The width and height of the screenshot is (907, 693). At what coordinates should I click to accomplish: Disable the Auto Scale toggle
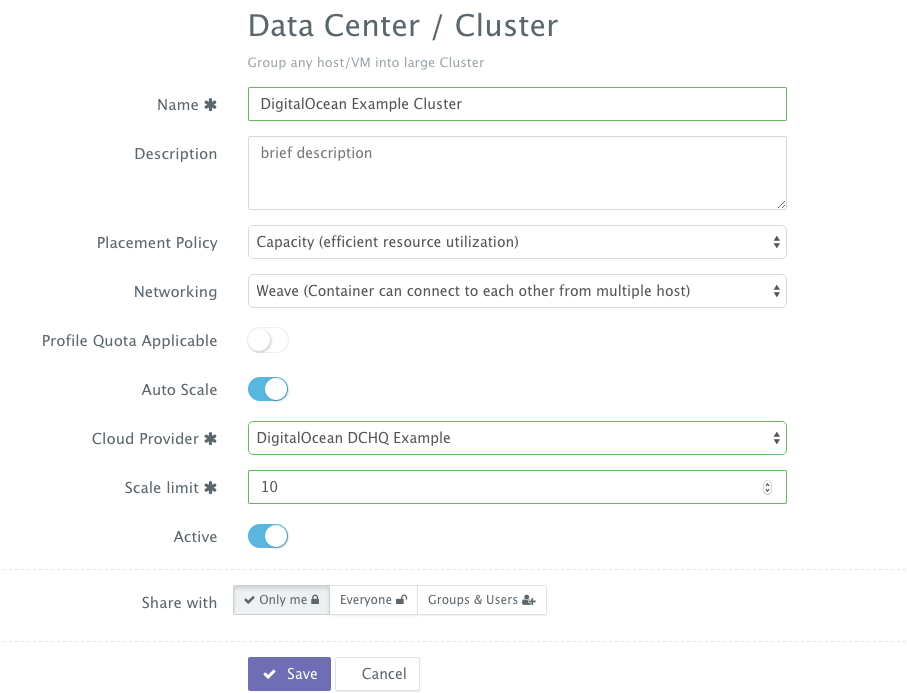point(266,389)
